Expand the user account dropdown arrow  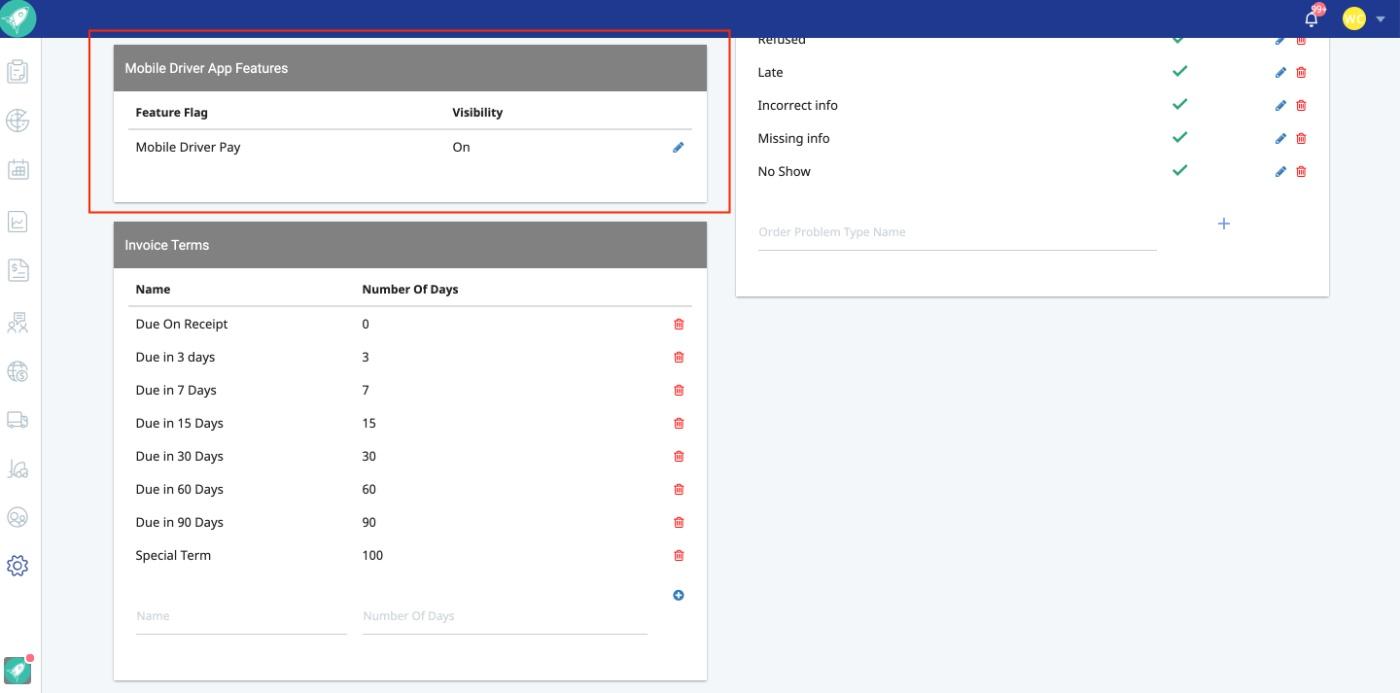(x=1381, y=19)
